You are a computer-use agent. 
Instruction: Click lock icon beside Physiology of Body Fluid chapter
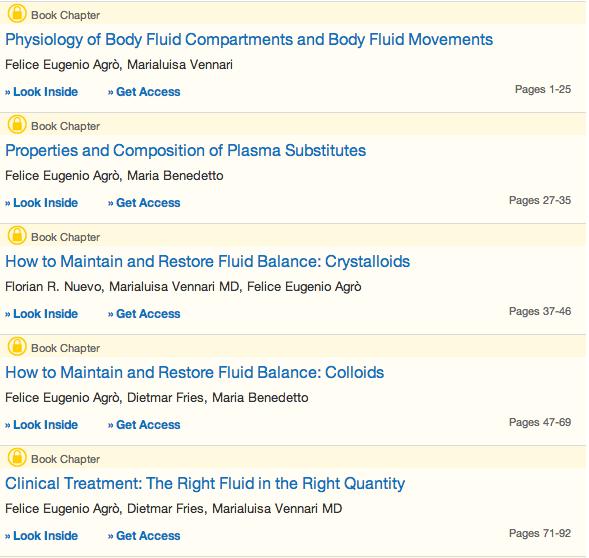pos(17,14)
